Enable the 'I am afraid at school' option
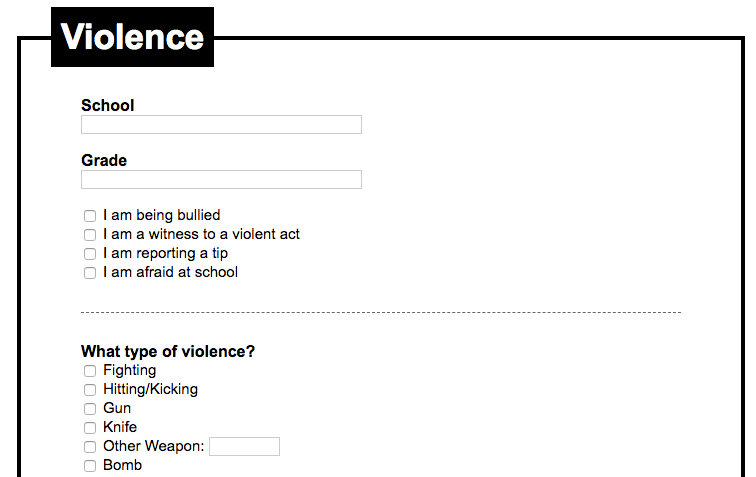 point(90,273)
